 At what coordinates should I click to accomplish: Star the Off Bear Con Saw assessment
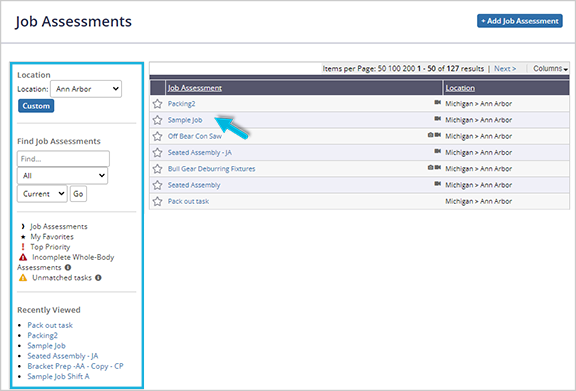[157, 136]
